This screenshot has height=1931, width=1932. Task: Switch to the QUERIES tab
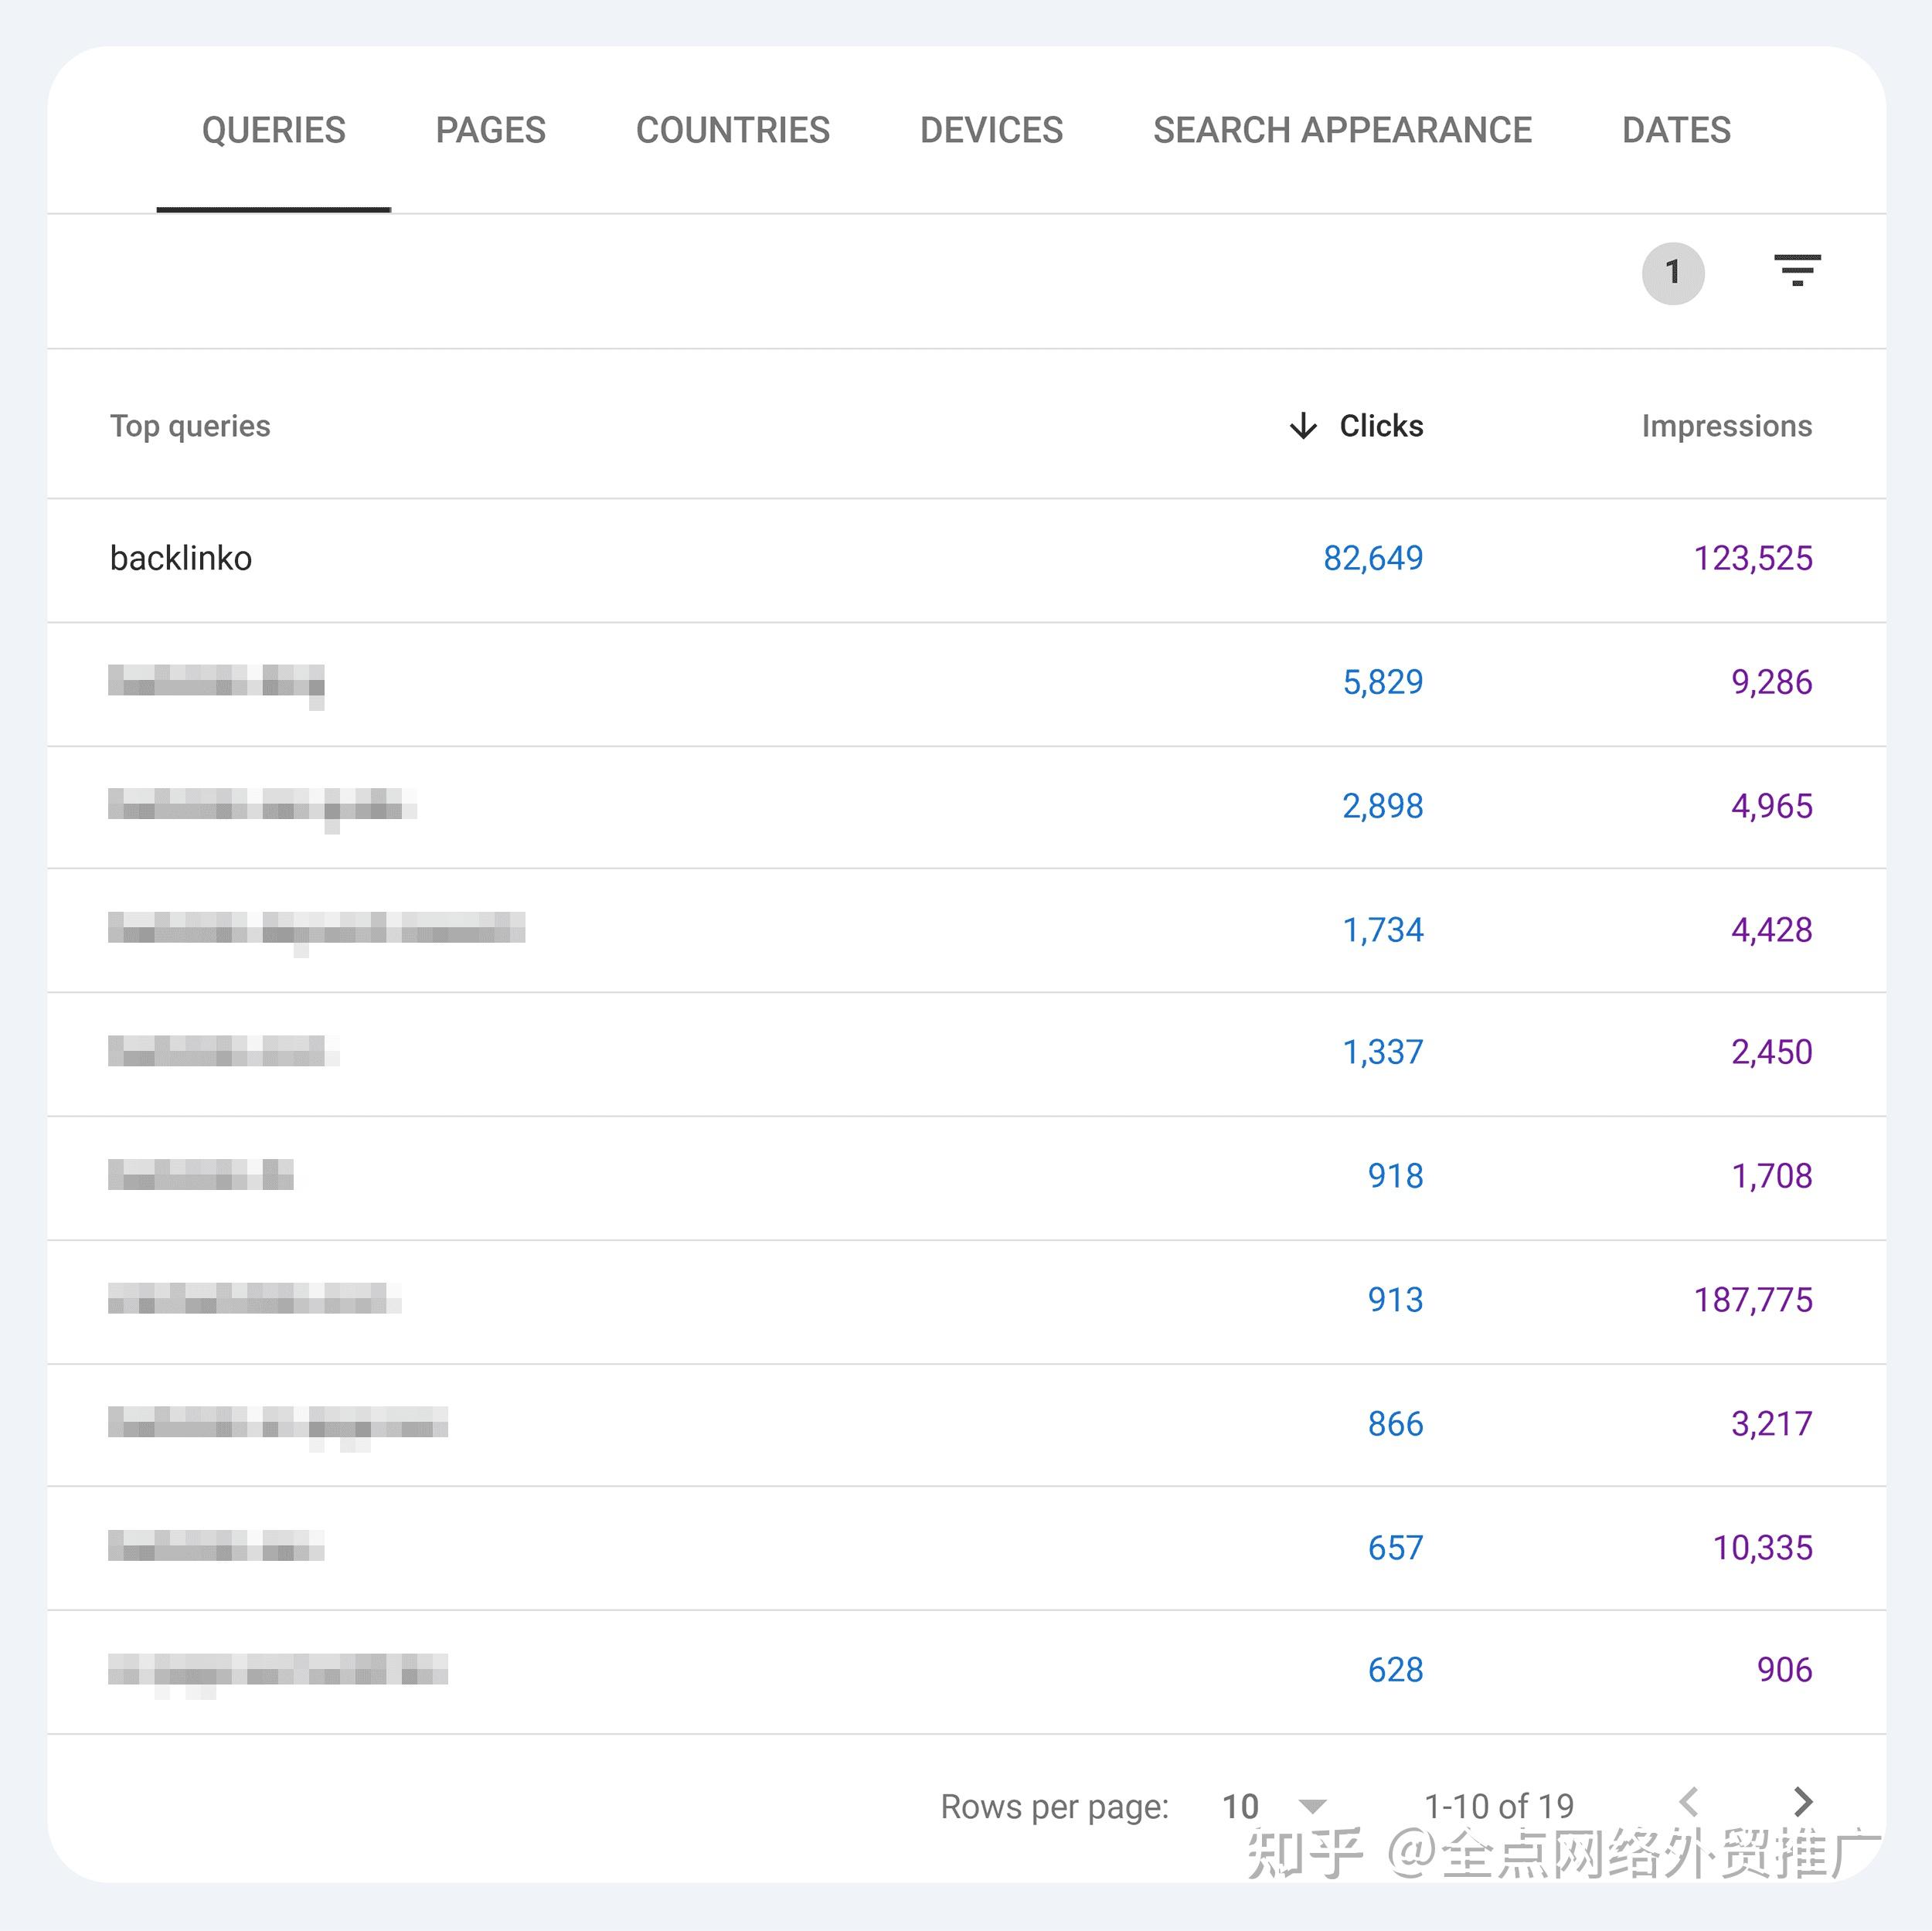click(x=273, y=130)
